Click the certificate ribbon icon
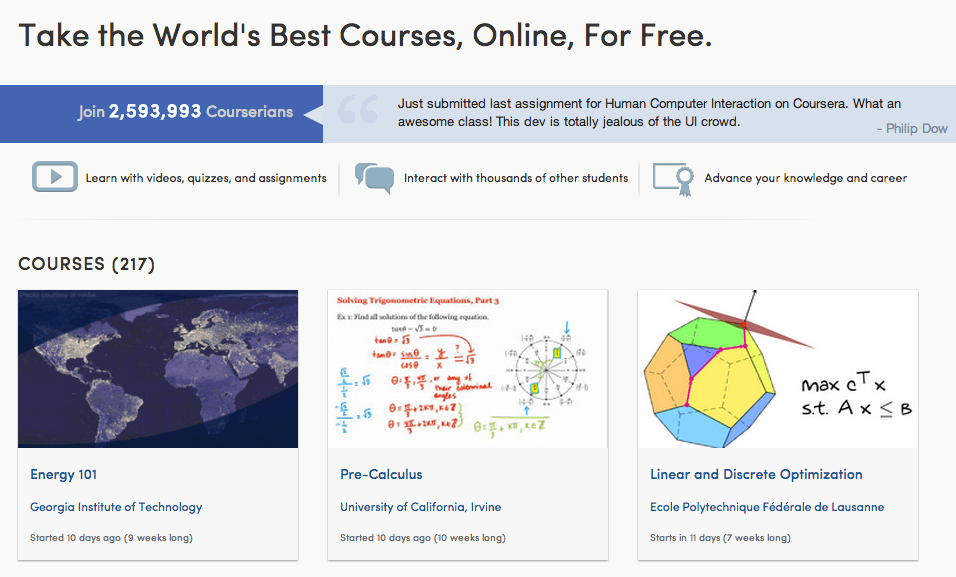 tap(673, 179)
